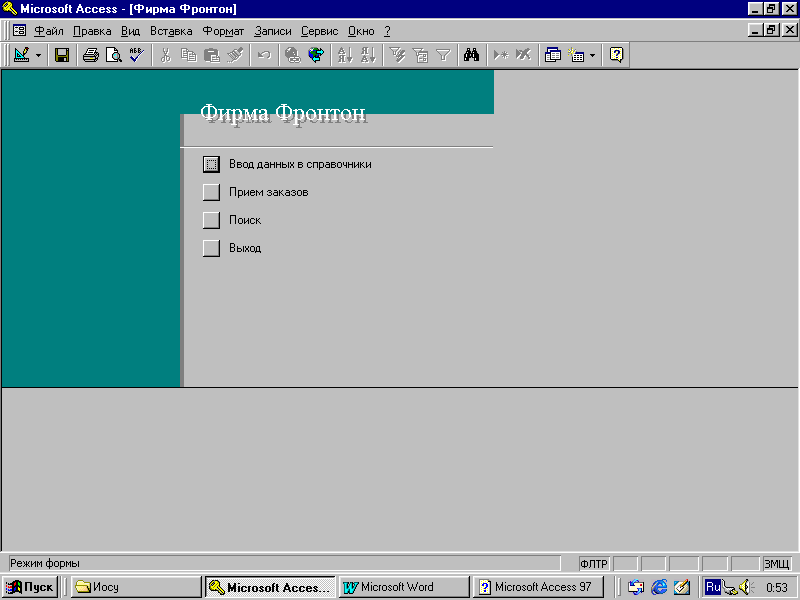Insert hyperlink via globe-chain icon
800x600 pixels.
(292, 55)
